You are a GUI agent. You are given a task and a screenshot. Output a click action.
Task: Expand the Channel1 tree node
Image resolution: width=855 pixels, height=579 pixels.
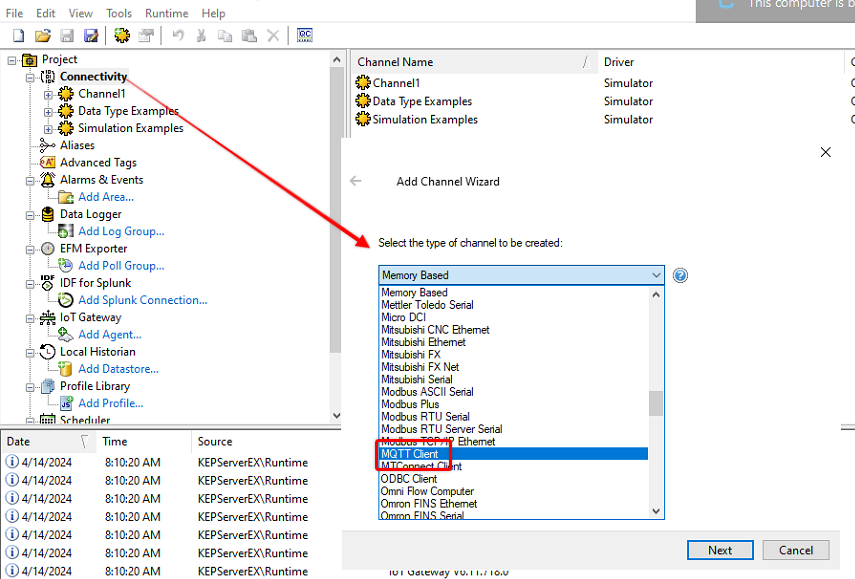point(49,94)
